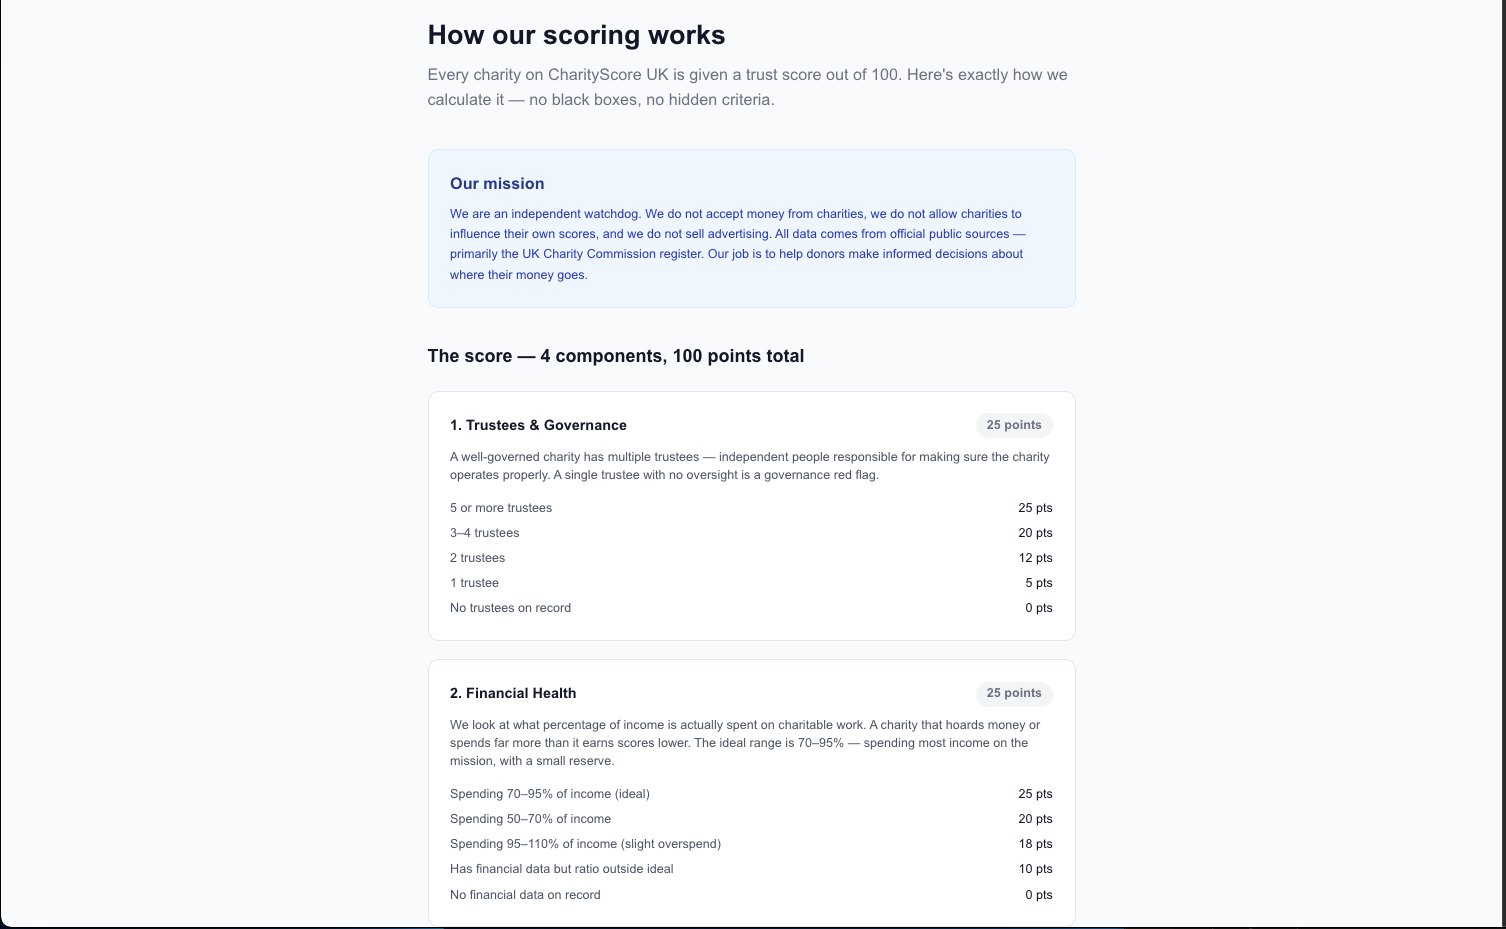Click 'No financial data on record' row
This screenshot has height=929, width=1506.
[751, 895]
